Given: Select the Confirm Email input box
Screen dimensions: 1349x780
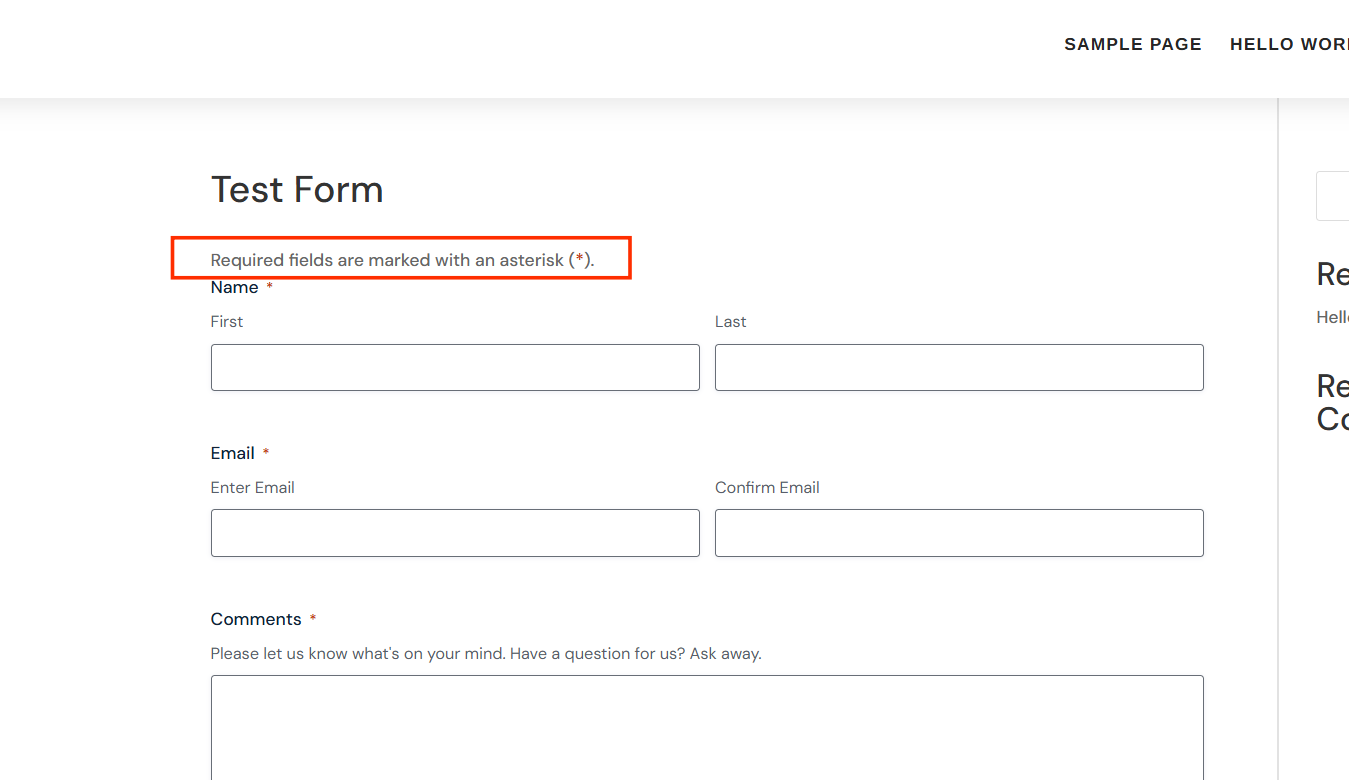Looking at the screenshot, I should coord(958,532).
